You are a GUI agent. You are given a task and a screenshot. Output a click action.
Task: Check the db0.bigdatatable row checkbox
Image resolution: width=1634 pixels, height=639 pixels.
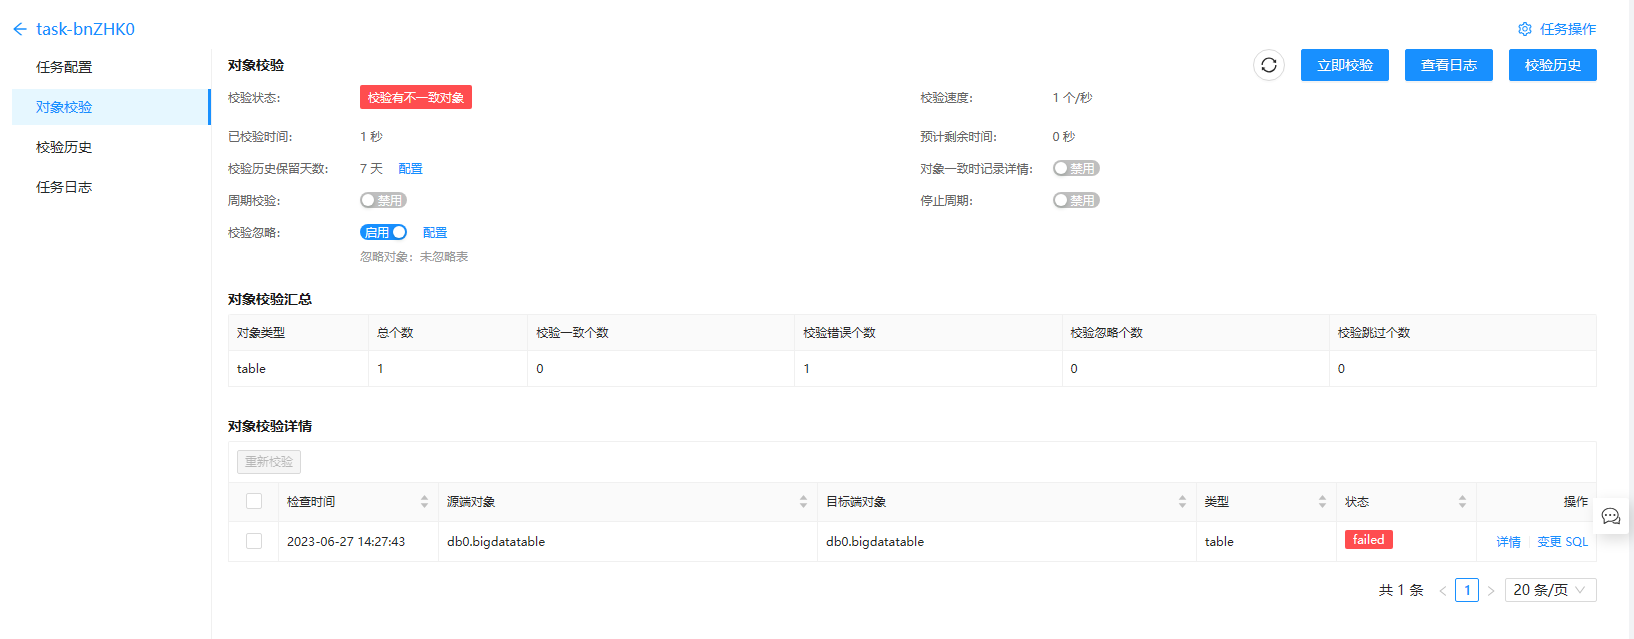coord(254,541)
